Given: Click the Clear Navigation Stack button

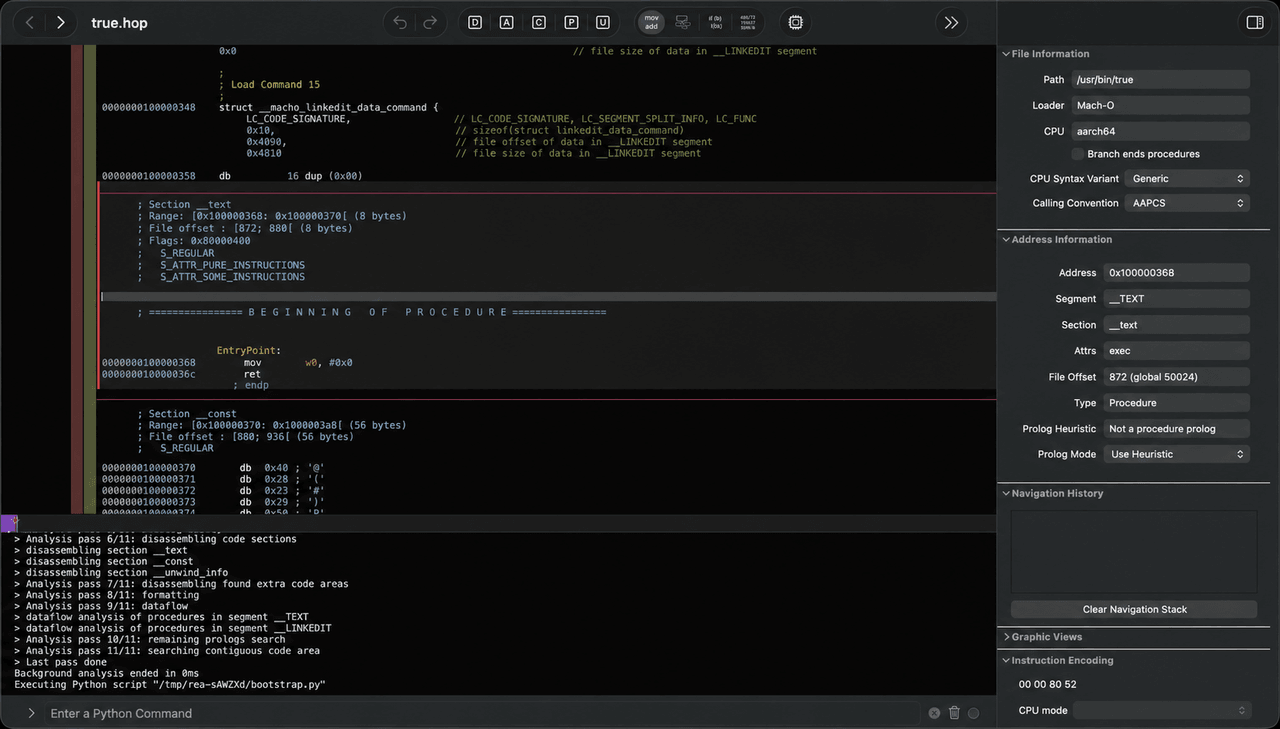Looking at the screenshot, I should [1134, 609].
